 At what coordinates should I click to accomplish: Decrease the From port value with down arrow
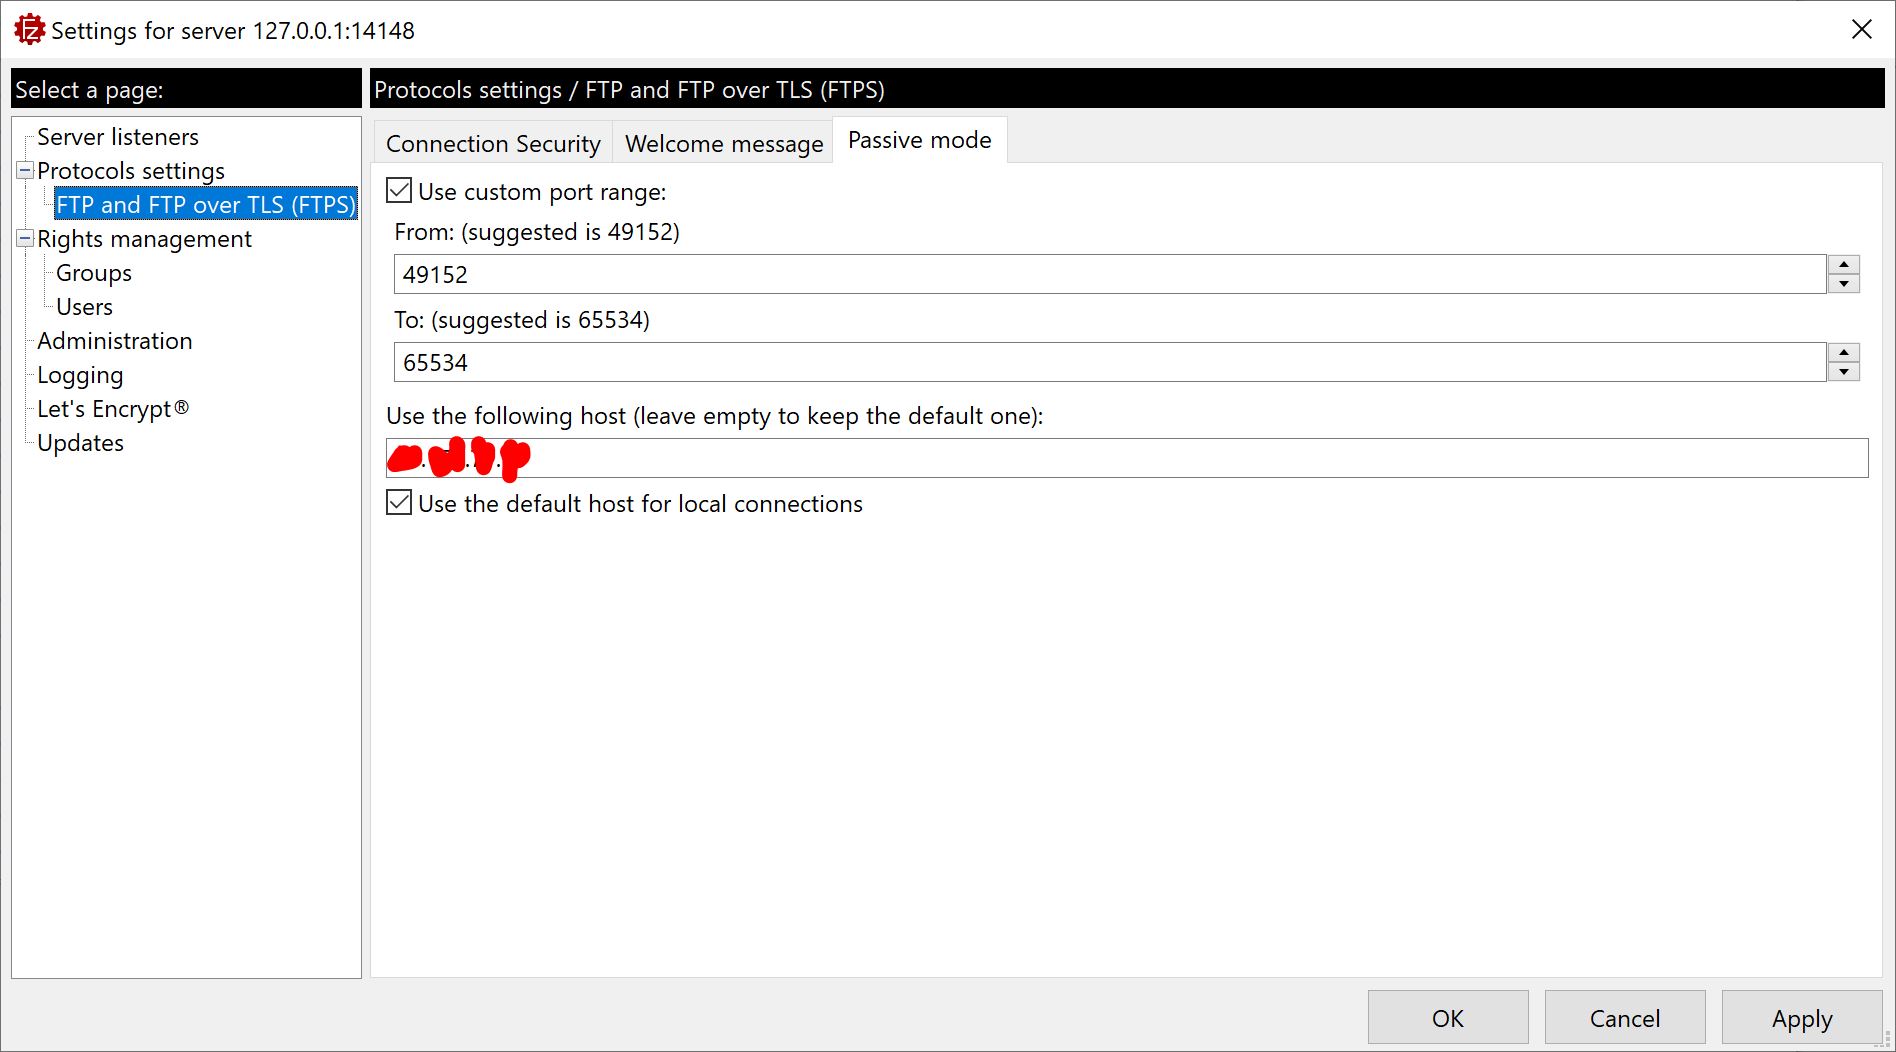[1843, 284]
